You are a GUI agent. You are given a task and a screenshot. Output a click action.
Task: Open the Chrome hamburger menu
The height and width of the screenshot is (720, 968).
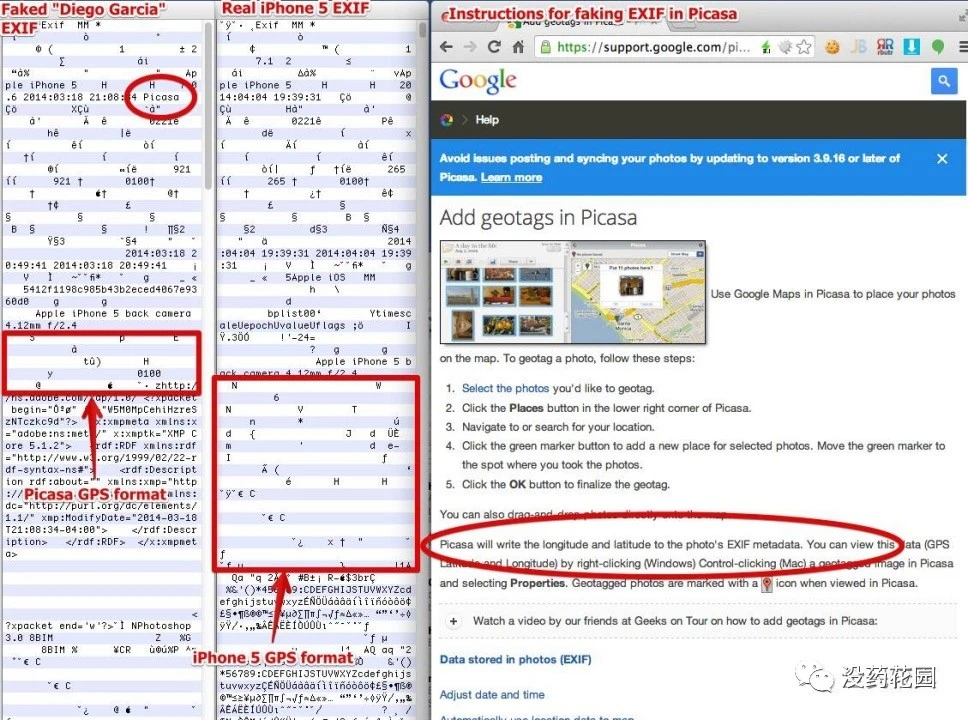(962, 47)
